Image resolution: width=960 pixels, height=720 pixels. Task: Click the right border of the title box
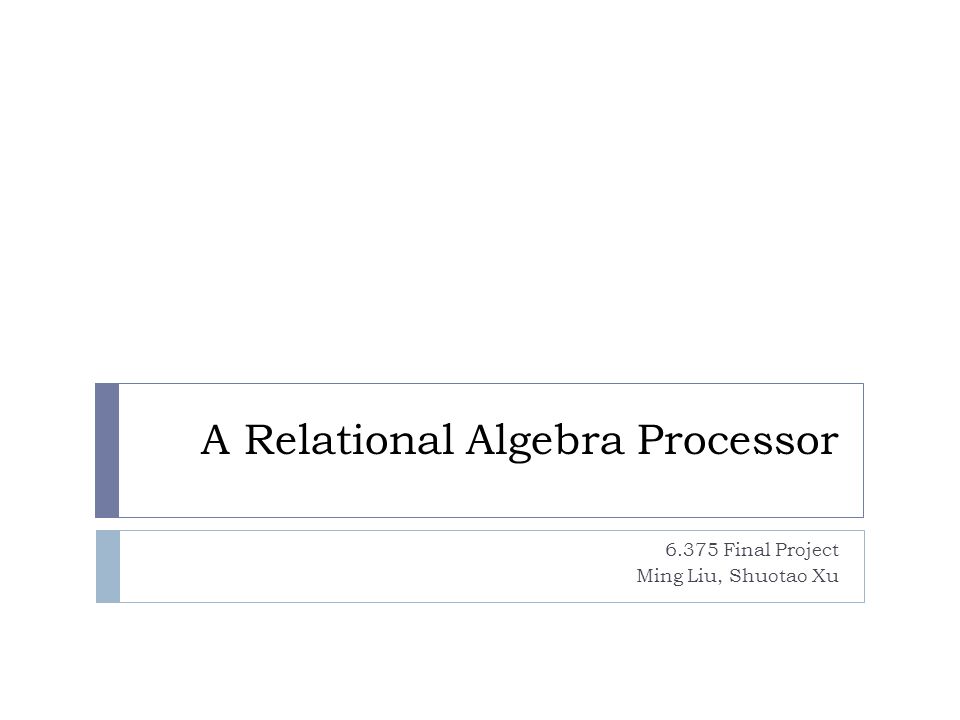point(863,450)
